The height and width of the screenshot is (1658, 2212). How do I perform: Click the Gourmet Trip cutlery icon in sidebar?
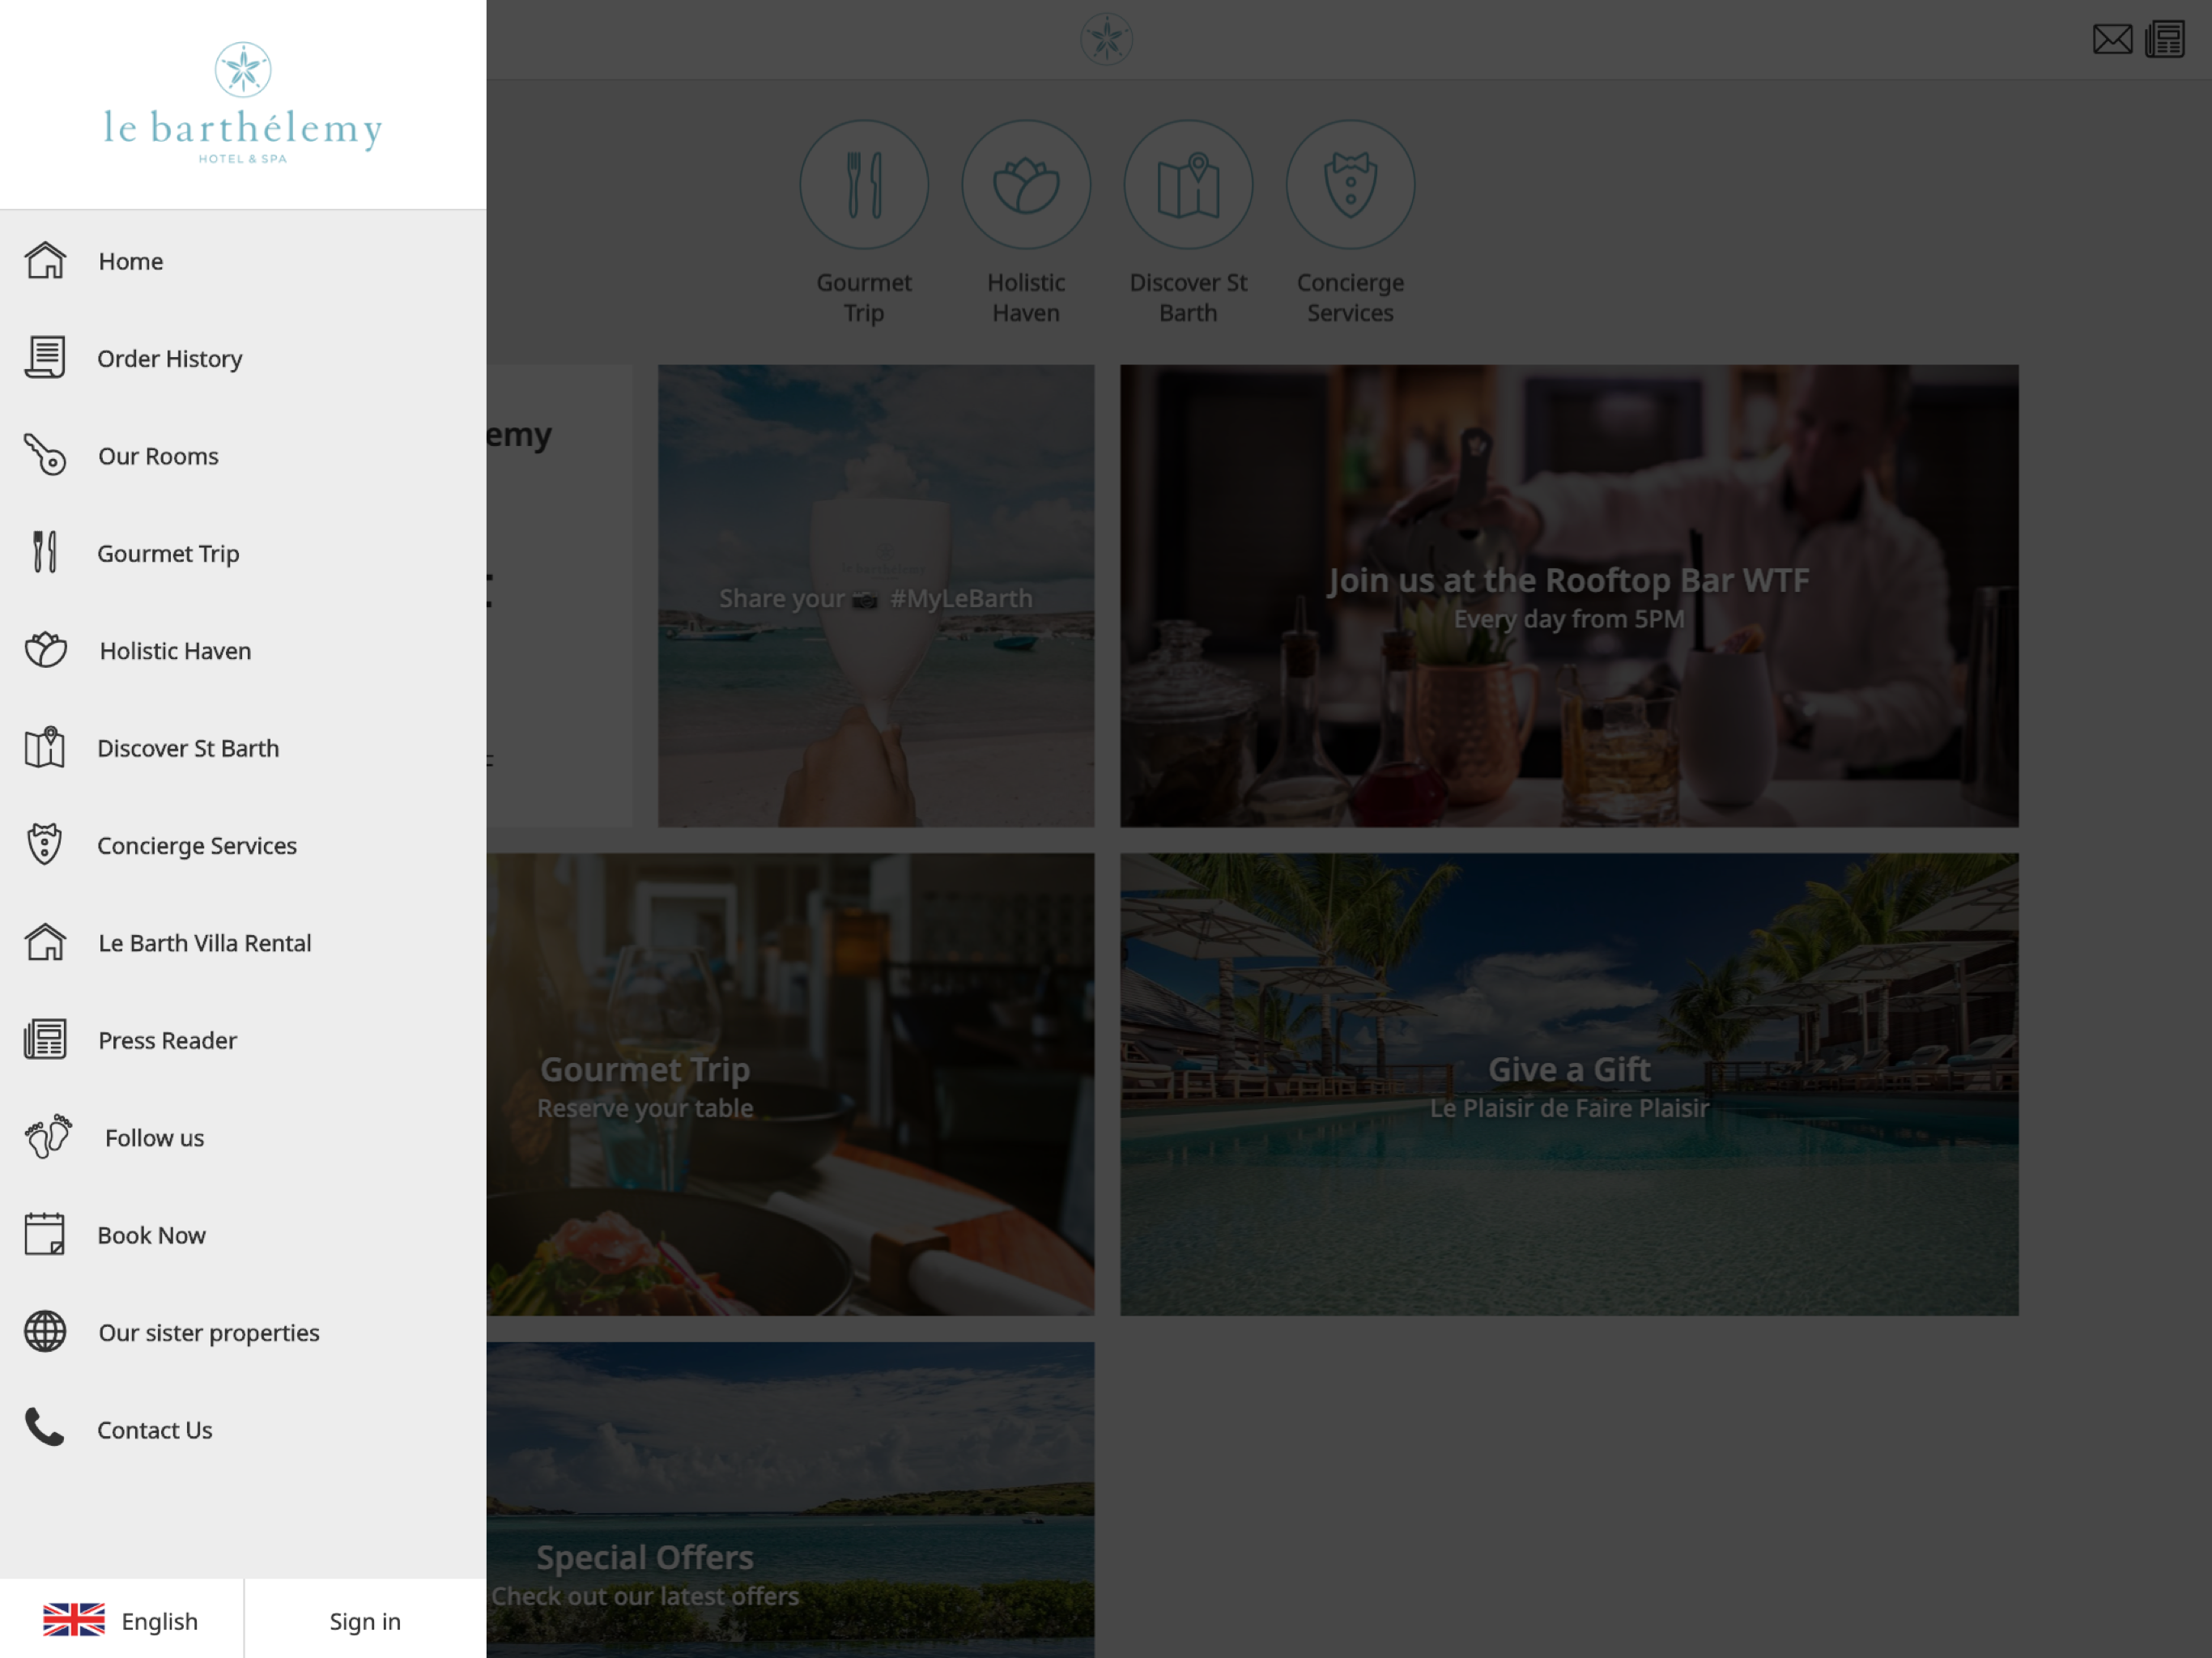coord(45,552)
